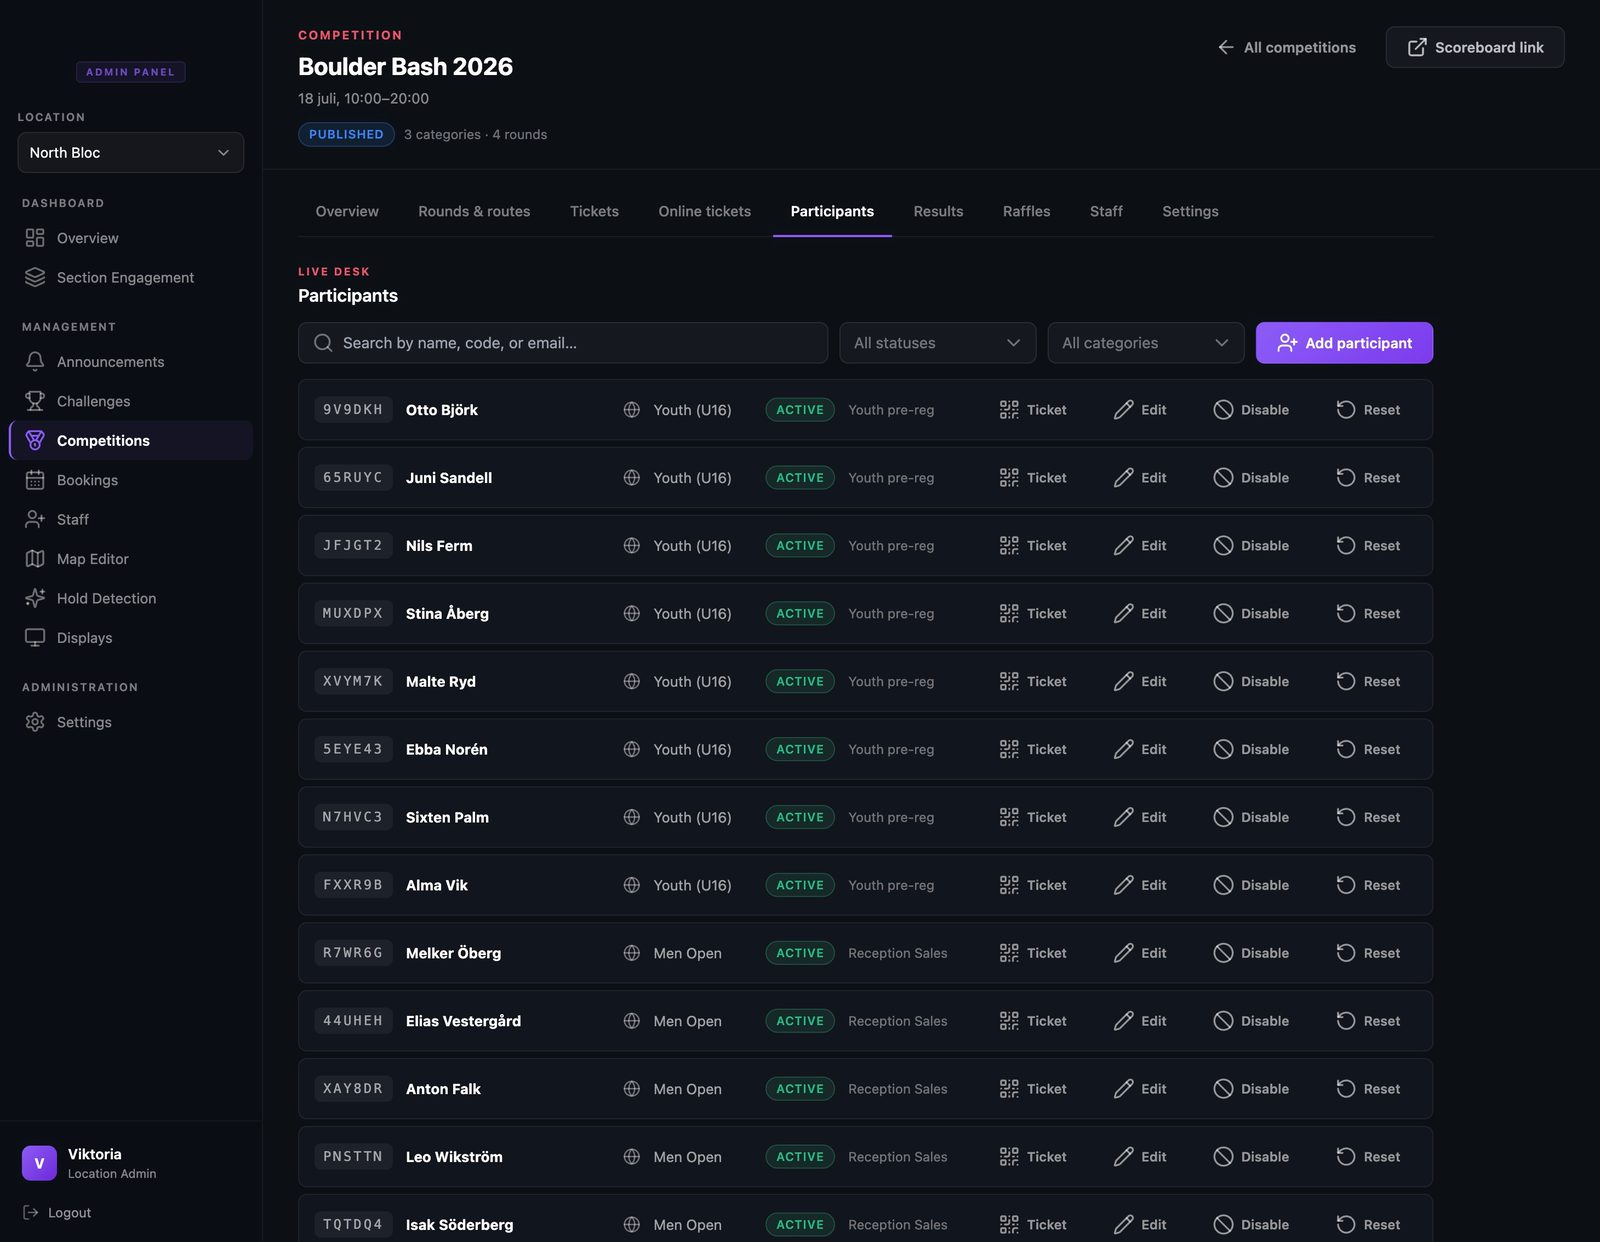Viewport: 1600px width, 1242px height.
Task: Open Bookings in the sidebar
Action: tap(131, 480)
